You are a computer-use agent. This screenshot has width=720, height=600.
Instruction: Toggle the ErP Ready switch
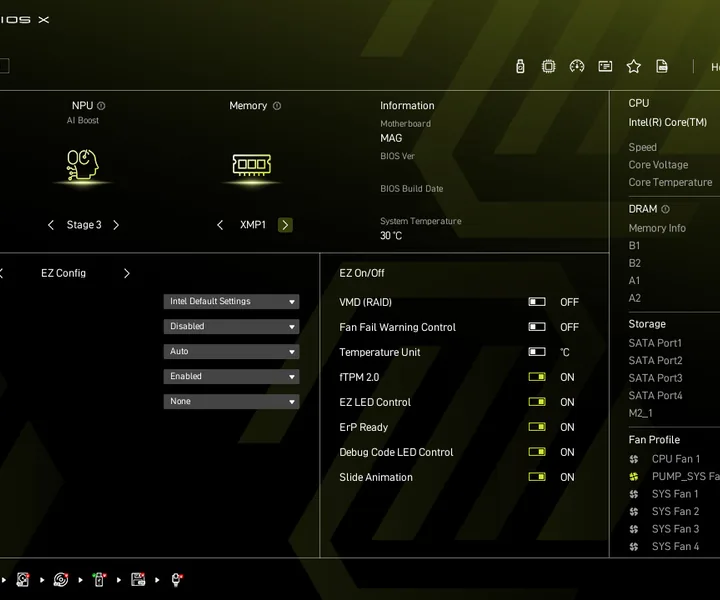tap(537, 427)
